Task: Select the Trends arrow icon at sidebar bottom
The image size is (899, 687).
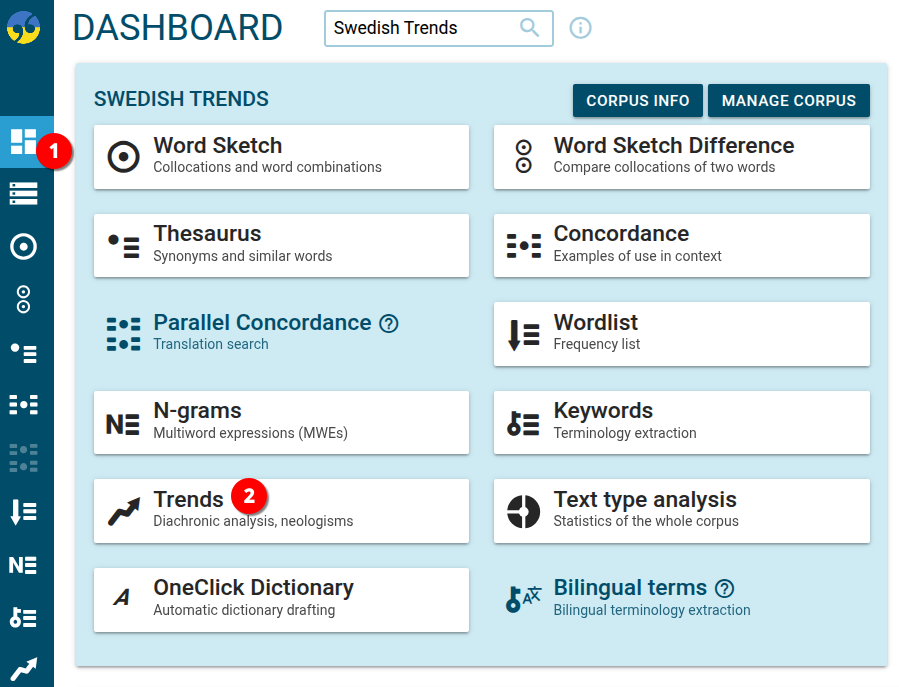Action: [26, 666]
